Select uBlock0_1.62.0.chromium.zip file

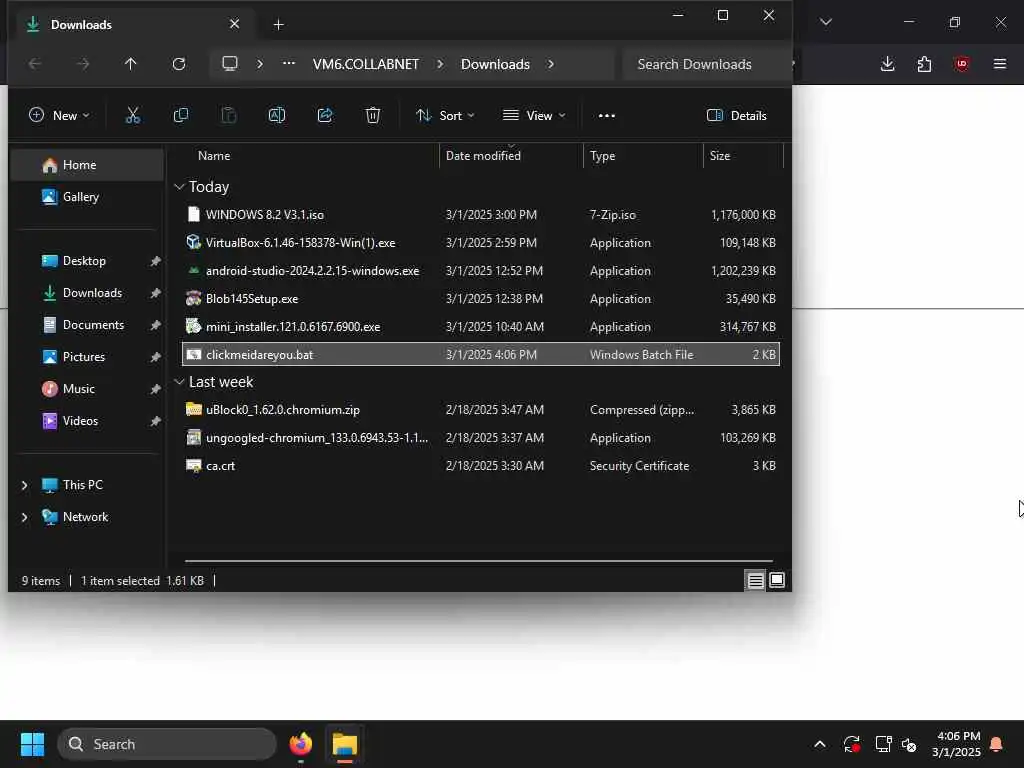pyautogui.click(x=481, y=410)
